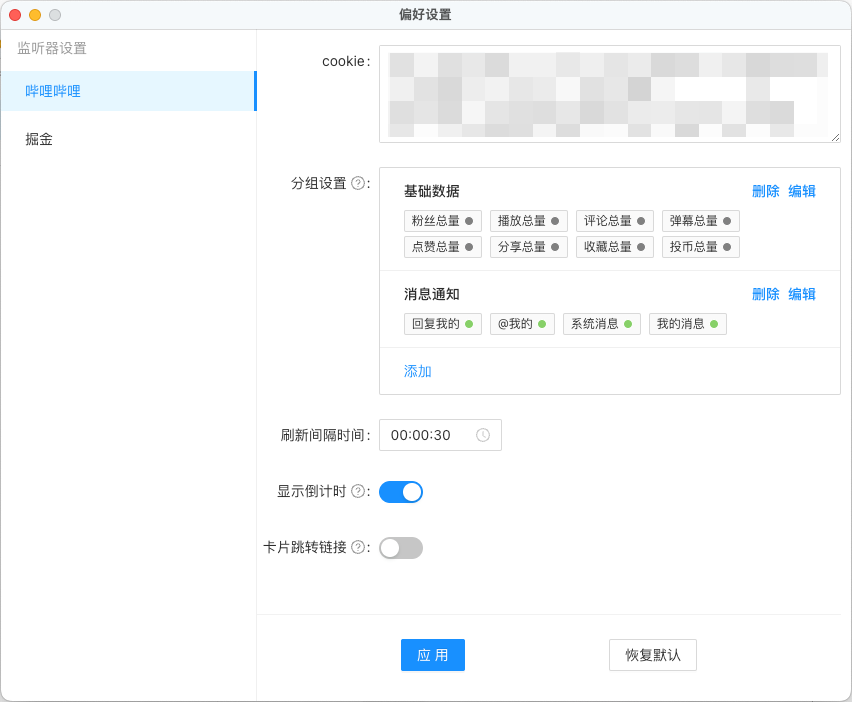
Task: Turn off the 显示倒计时 switch
Action: 401,492
